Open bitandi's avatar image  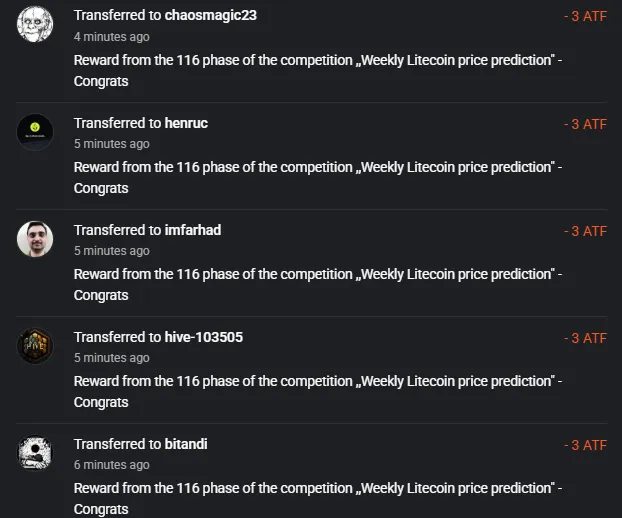point(35,453)
